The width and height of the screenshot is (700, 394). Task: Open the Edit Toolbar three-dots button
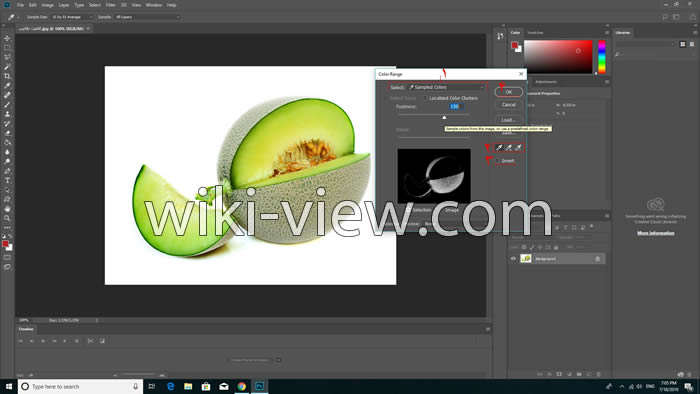(7, 228)
